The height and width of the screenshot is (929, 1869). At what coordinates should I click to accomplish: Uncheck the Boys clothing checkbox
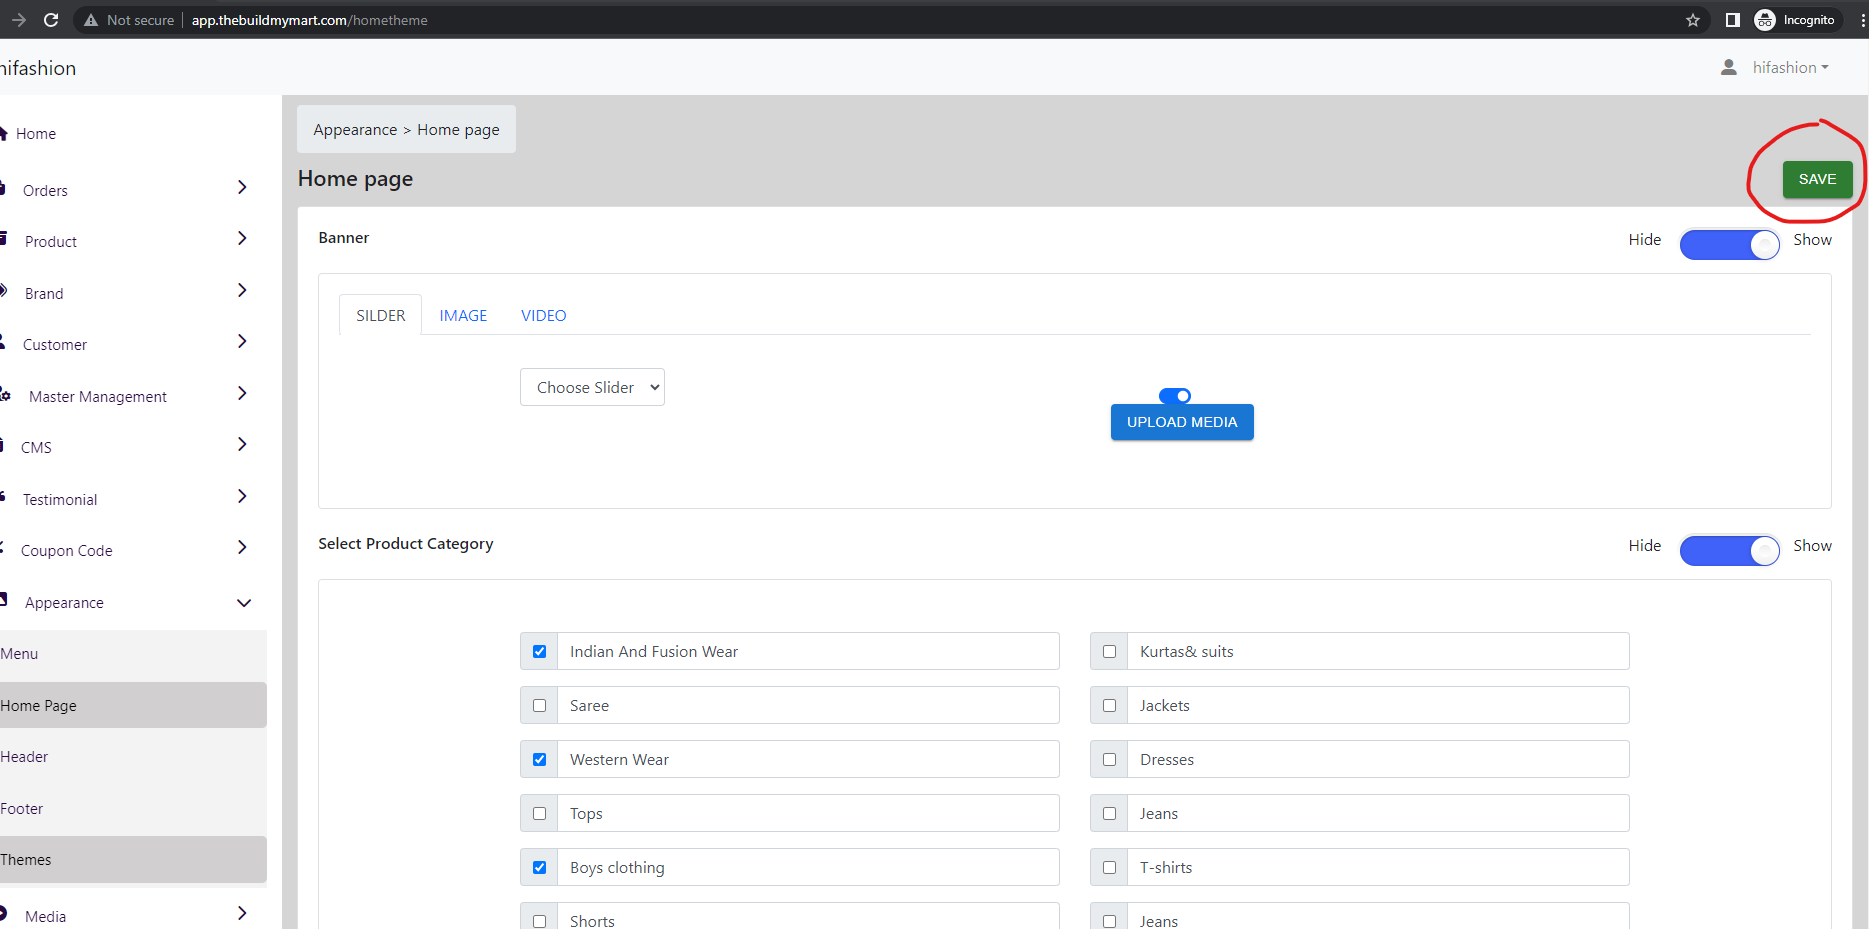point(540,867)
